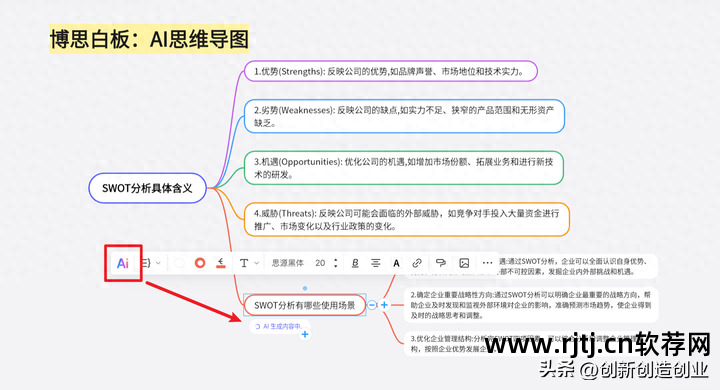Image resolution: width=720 pixels, height=390 pixels.
Task: Select the 4.威胁(Threats) node
Action: (407, 220)
